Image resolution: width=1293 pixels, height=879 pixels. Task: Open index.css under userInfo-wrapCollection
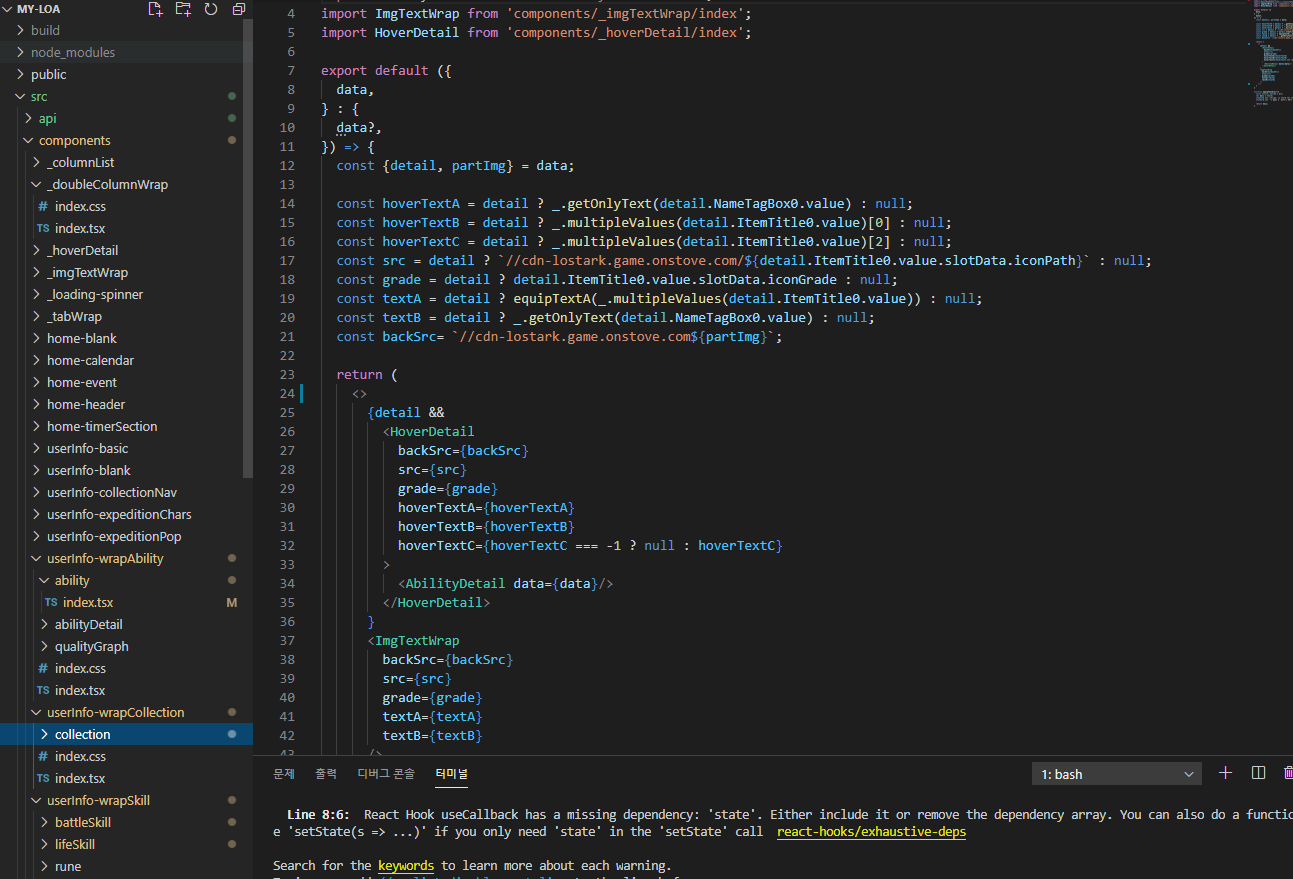(x=124, y=756)
